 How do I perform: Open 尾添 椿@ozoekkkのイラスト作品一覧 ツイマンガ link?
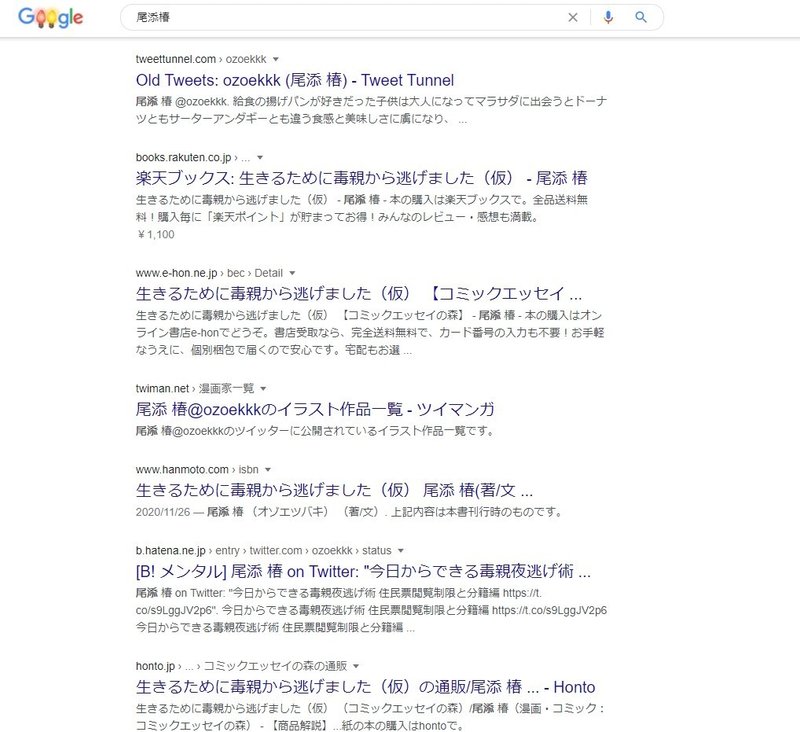pos(315,409)
